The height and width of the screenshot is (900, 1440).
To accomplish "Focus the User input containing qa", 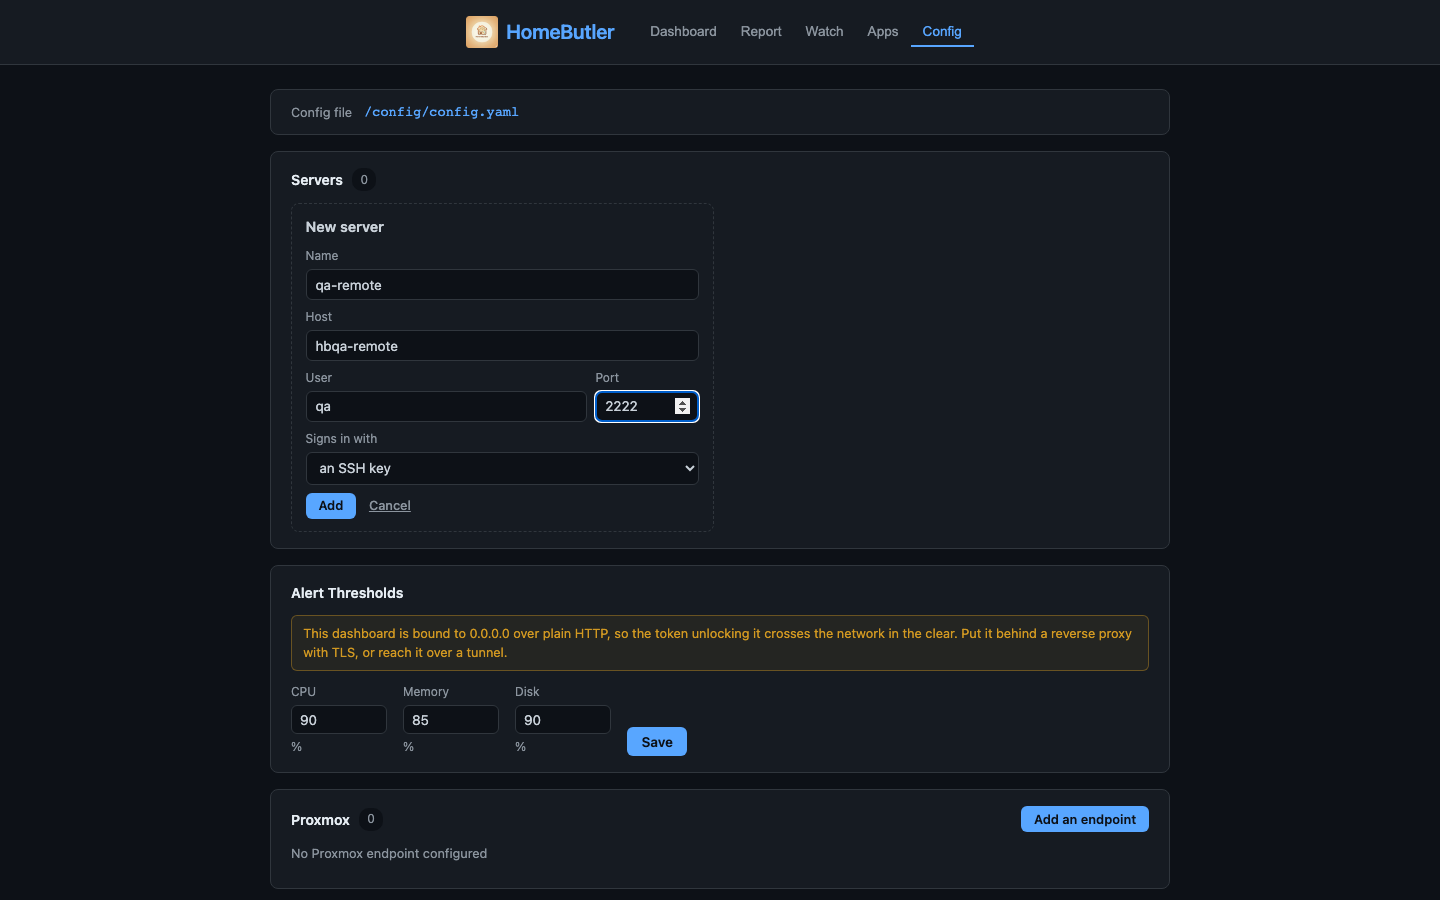I will coord(446,407).
